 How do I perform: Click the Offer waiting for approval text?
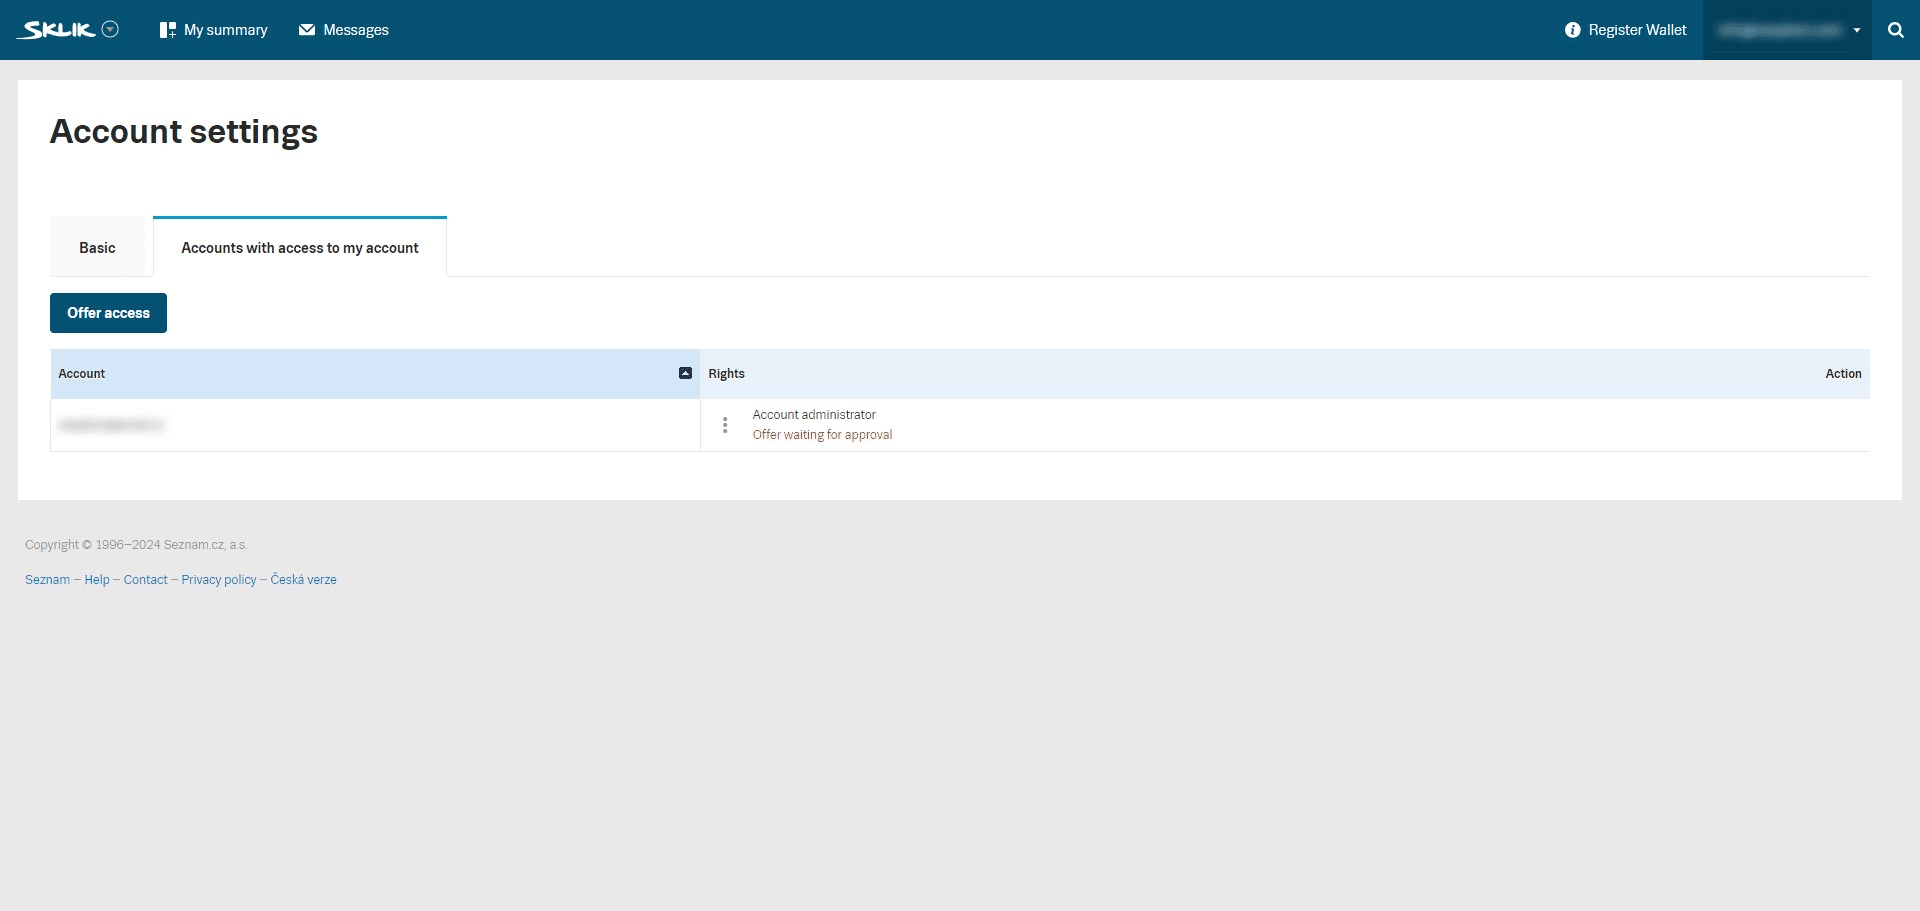coord(822,434)
